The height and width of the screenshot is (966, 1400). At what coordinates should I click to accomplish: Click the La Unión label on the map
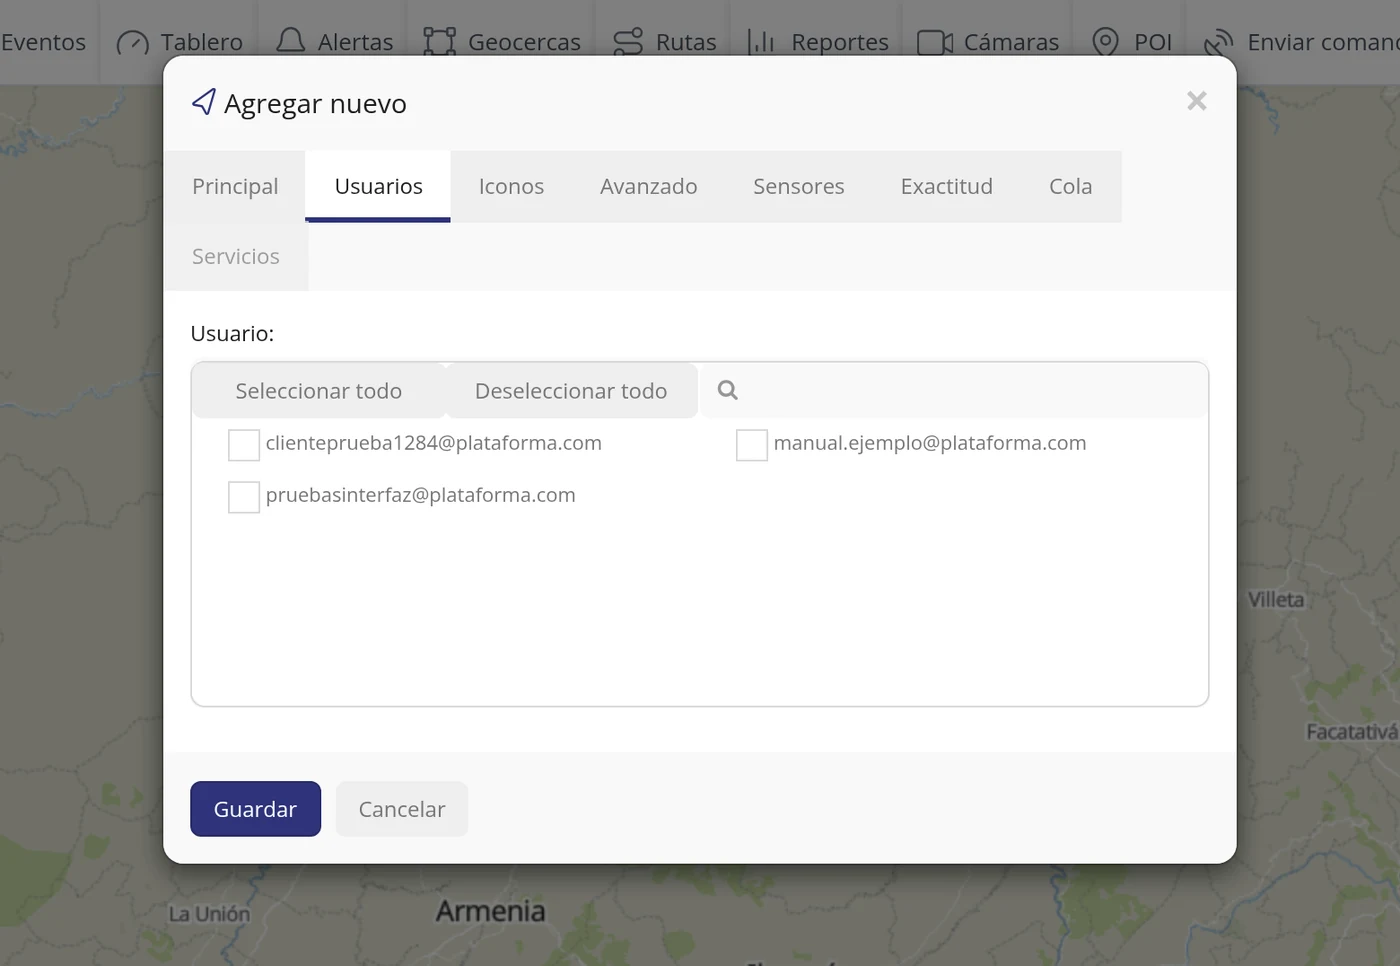(209, 914)
